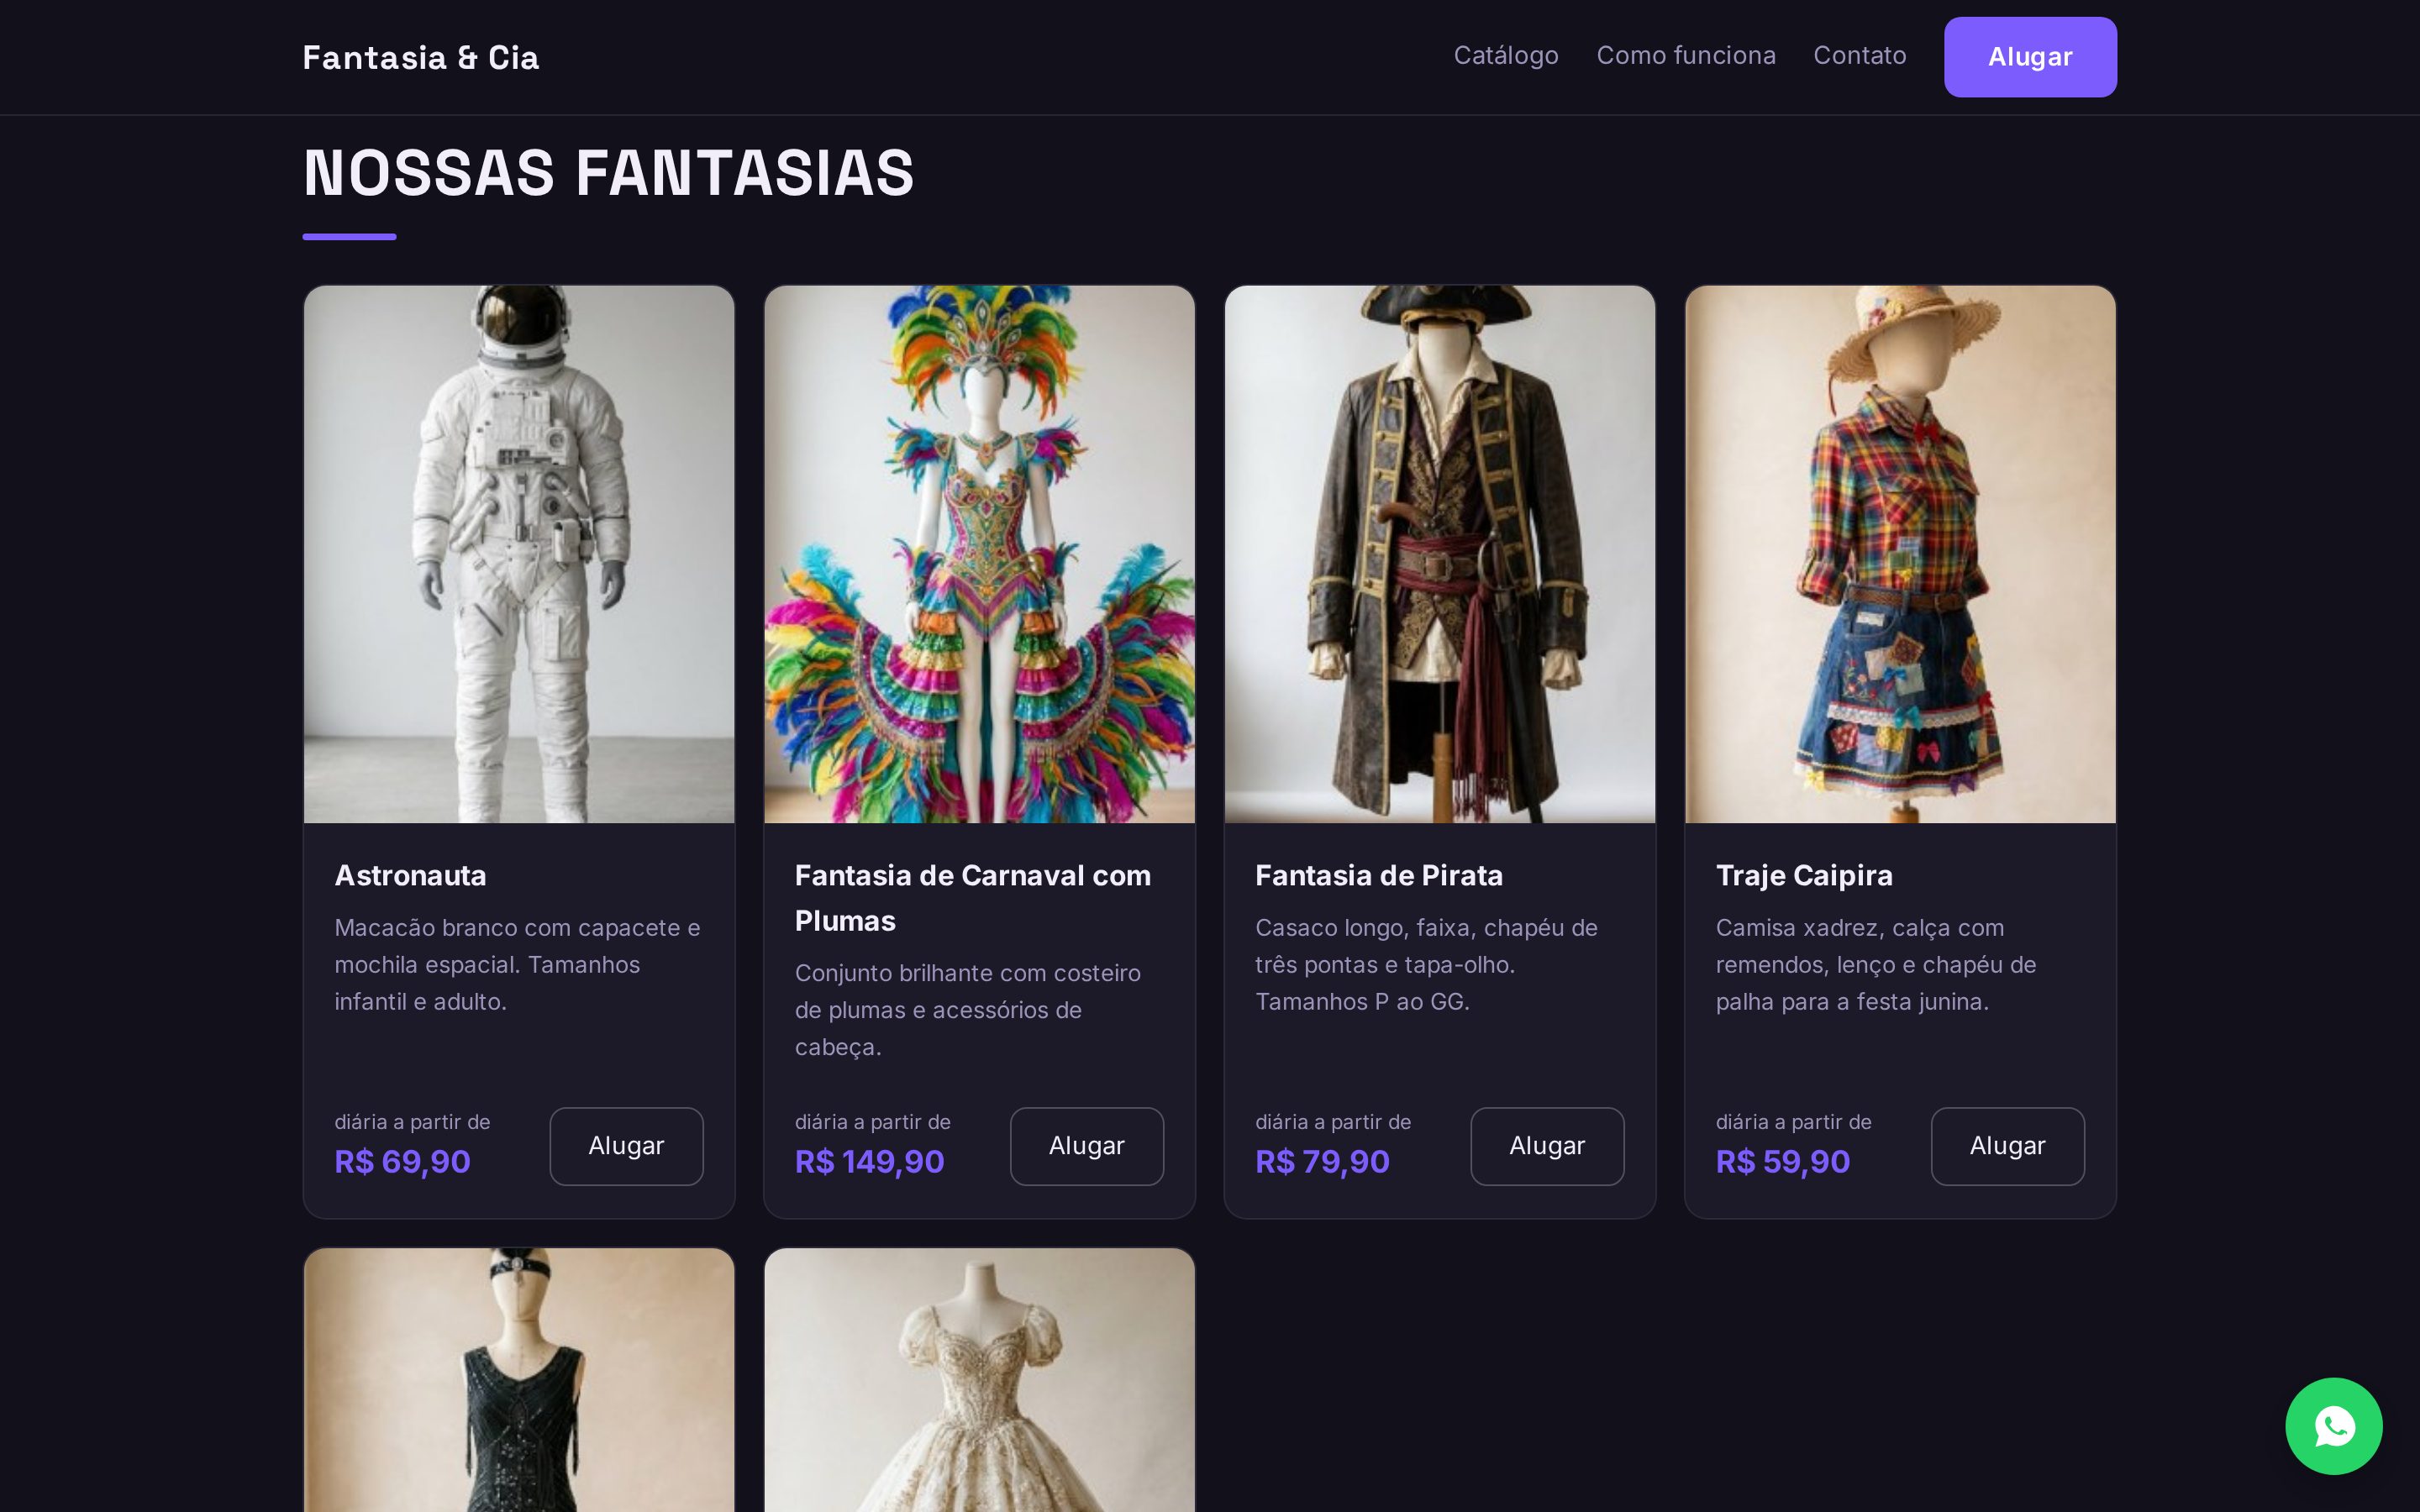Viewport: 2420px width, 1512px height.
Task: Click the purple Alugar header button
Action: click(x=2030, y=57)
